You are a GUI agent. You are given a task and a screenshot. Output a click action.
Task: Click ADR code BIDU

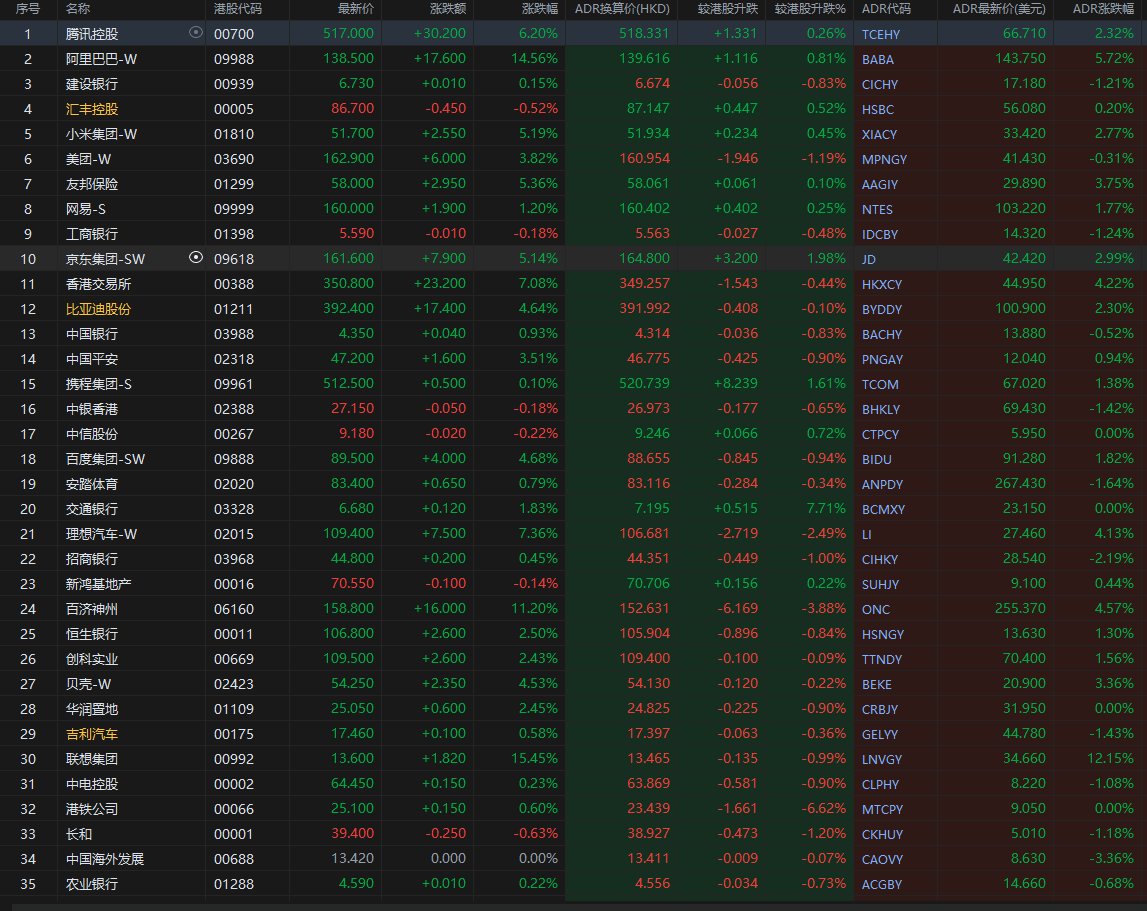point(876,459)
